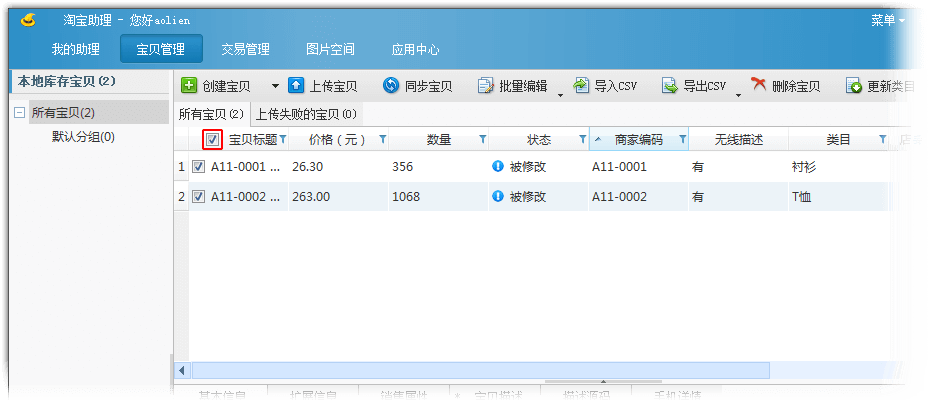Click the 批量编辑 document icon
The image size is (937, 408).
(485, 86)
